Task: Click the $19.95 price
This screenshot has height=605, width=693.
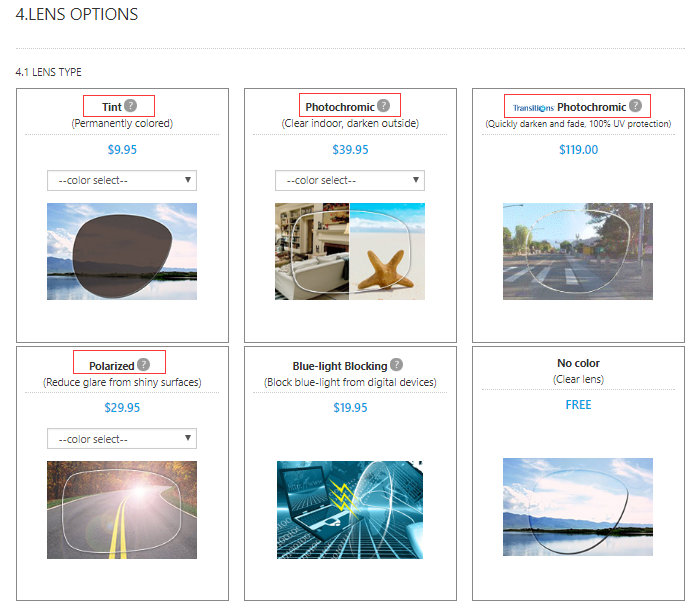Action: (x=350, y=407)
